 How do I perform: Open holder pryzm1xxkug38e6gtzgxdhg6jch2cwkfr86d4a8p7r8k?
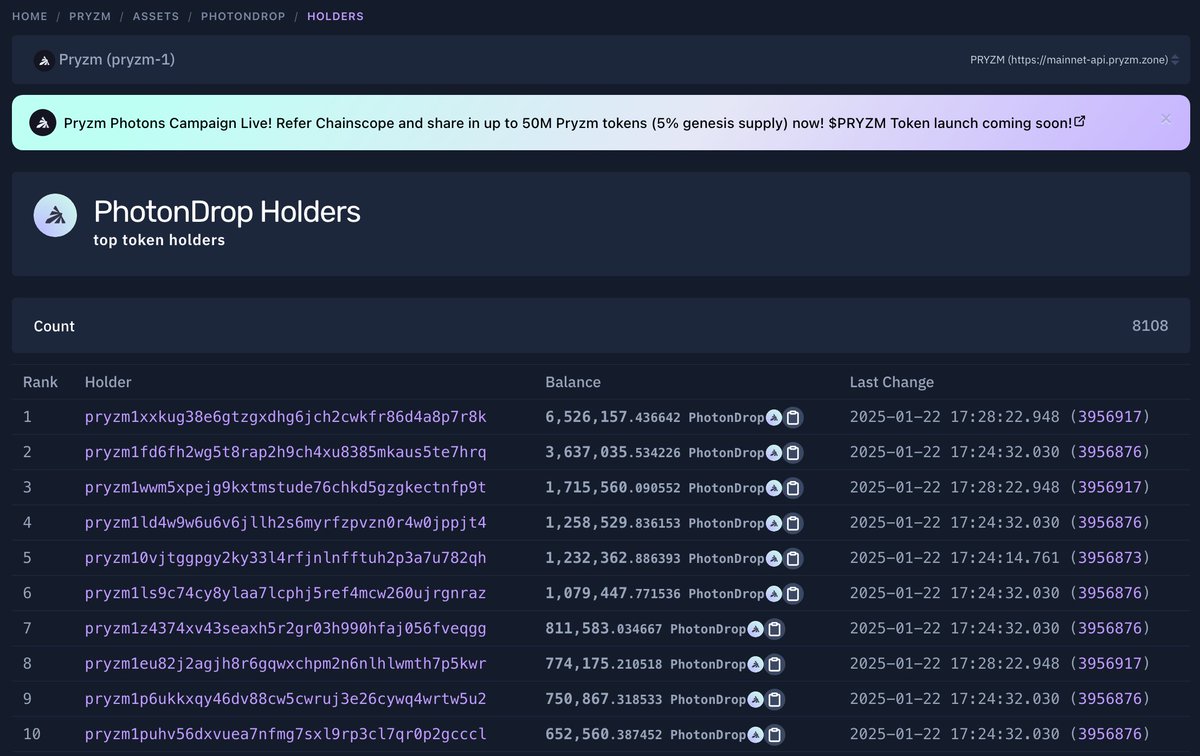pos(286,417)
